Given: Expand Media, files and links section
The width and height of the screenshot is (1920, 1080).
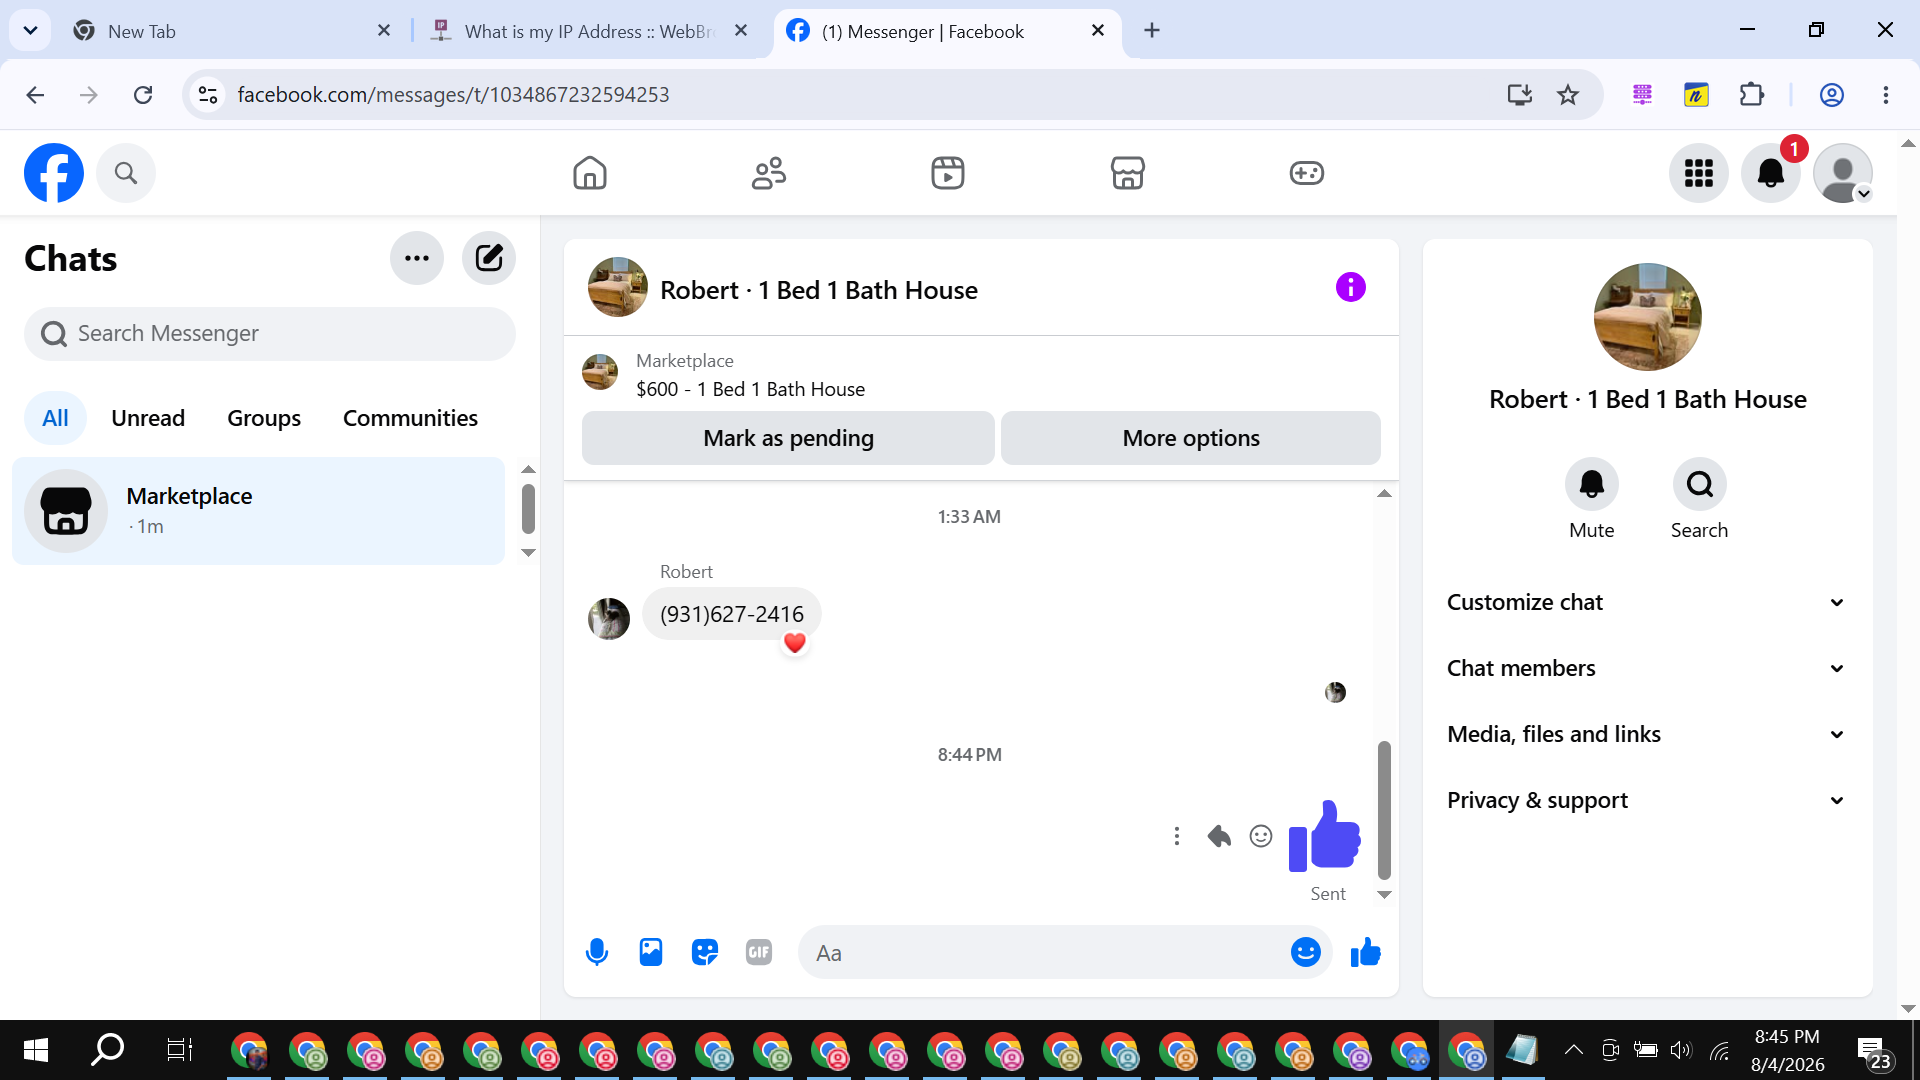Looking at the screenshot, I should pos(1647,734).
